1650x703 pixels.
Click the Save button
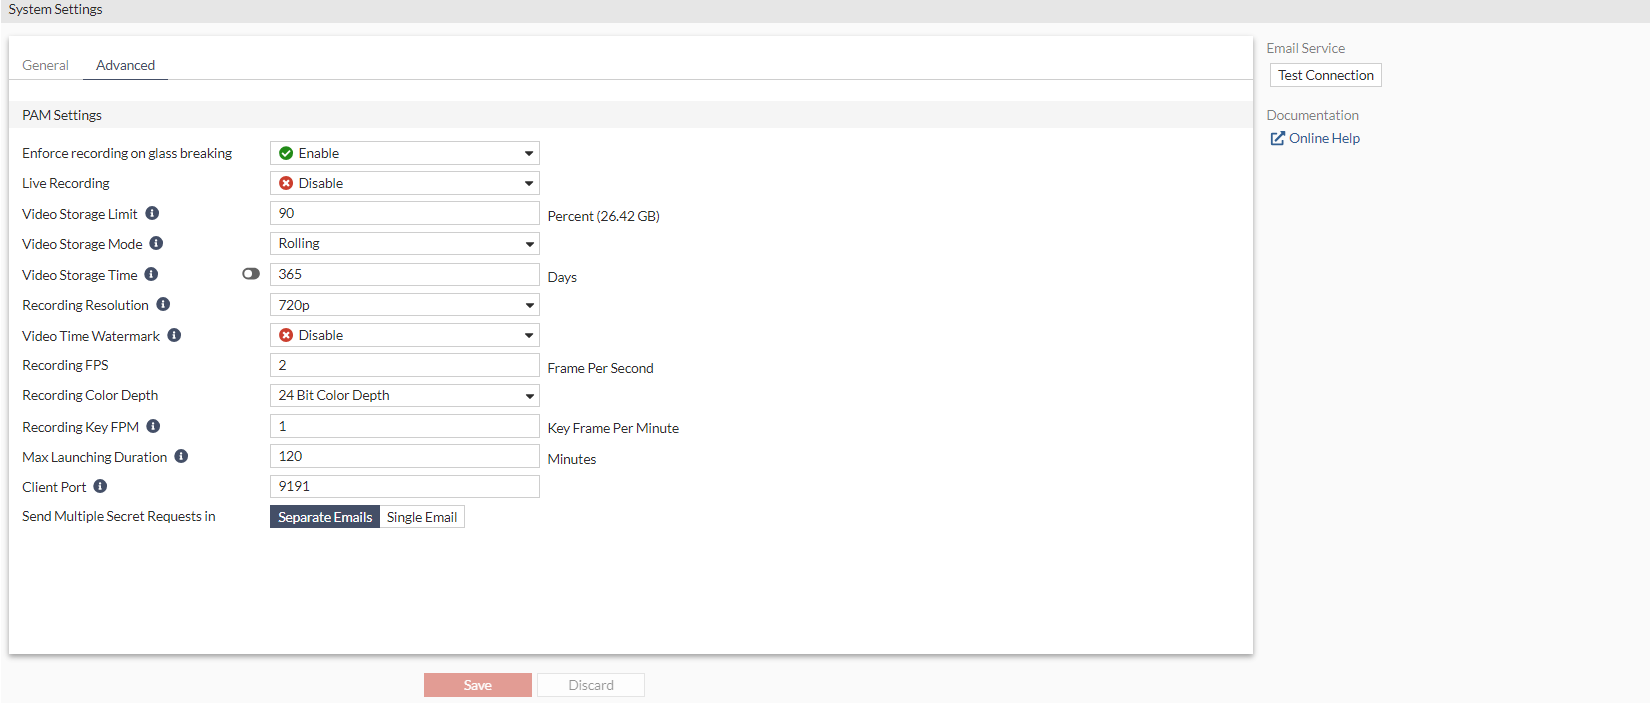tap(478, 685)
